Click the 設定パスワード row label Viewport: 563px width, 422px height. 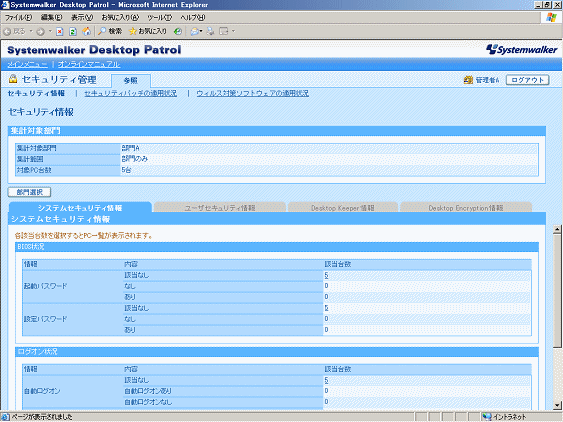coord(45,319)
